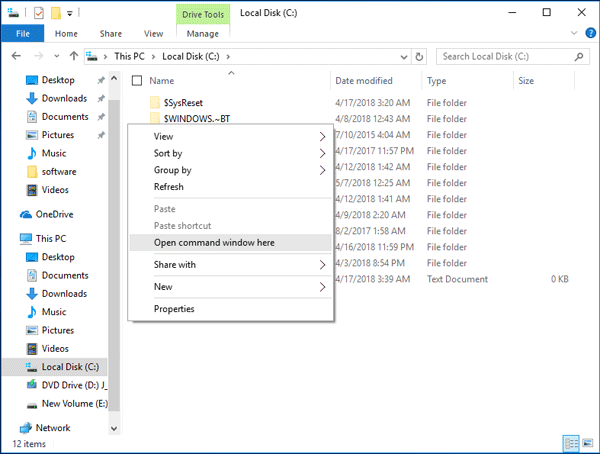Screen dimensions: 600x454
Task: Click the OneDrive cloud icon
Action: click(26, 214)
